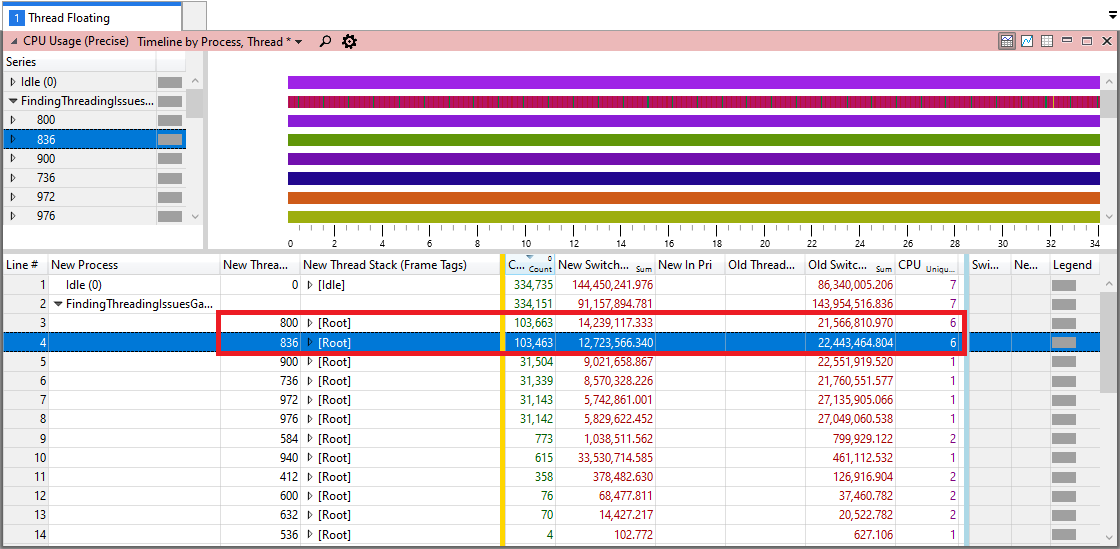Image resolution: width=1120 pixels, height=549 pixels.
Task: Select value 22,551,919.520 in line 5
Action: coord(855,361)
